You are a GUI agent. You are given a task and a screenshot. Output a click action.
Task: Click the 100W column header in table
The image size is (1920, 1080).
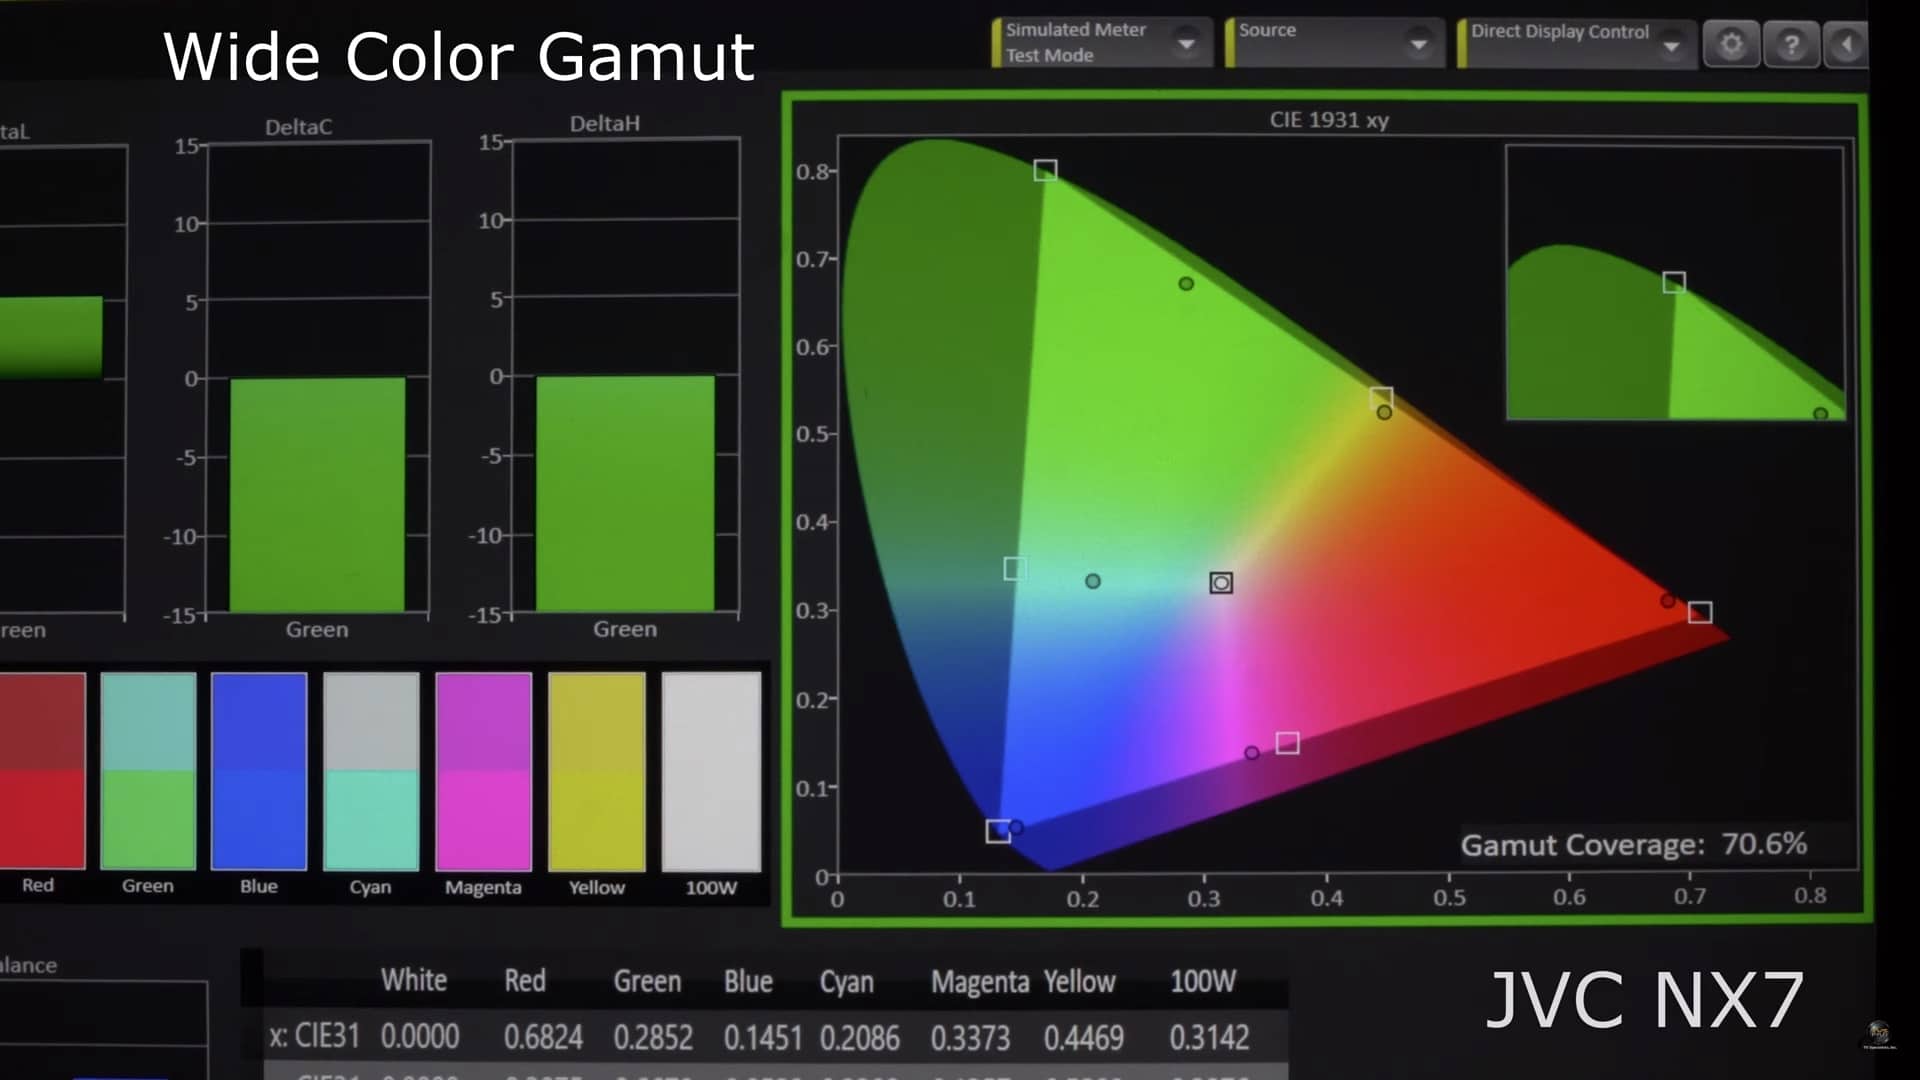(1203, 981)
